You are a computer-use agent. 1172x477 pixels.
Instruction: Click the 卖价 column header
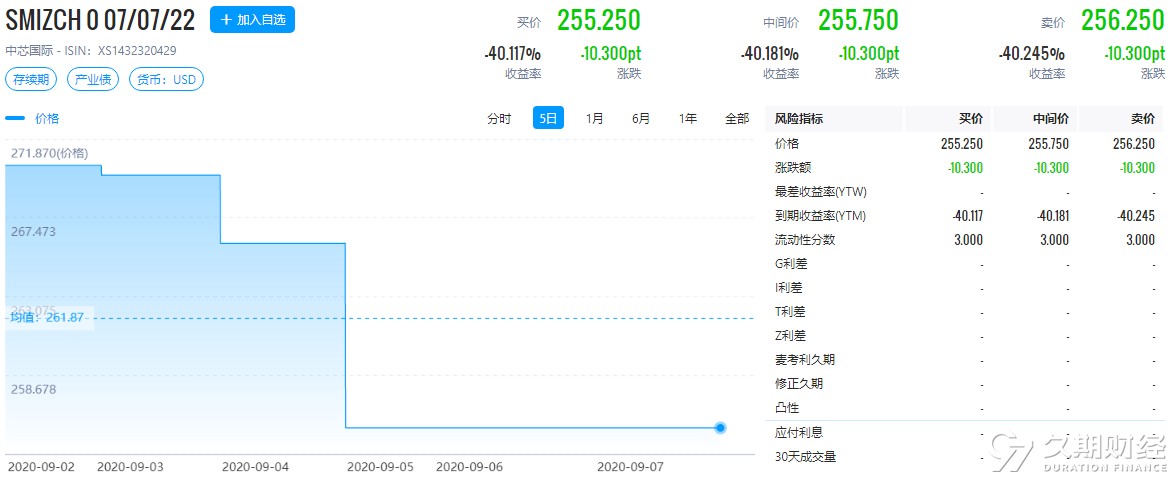tap(1143, 119)
